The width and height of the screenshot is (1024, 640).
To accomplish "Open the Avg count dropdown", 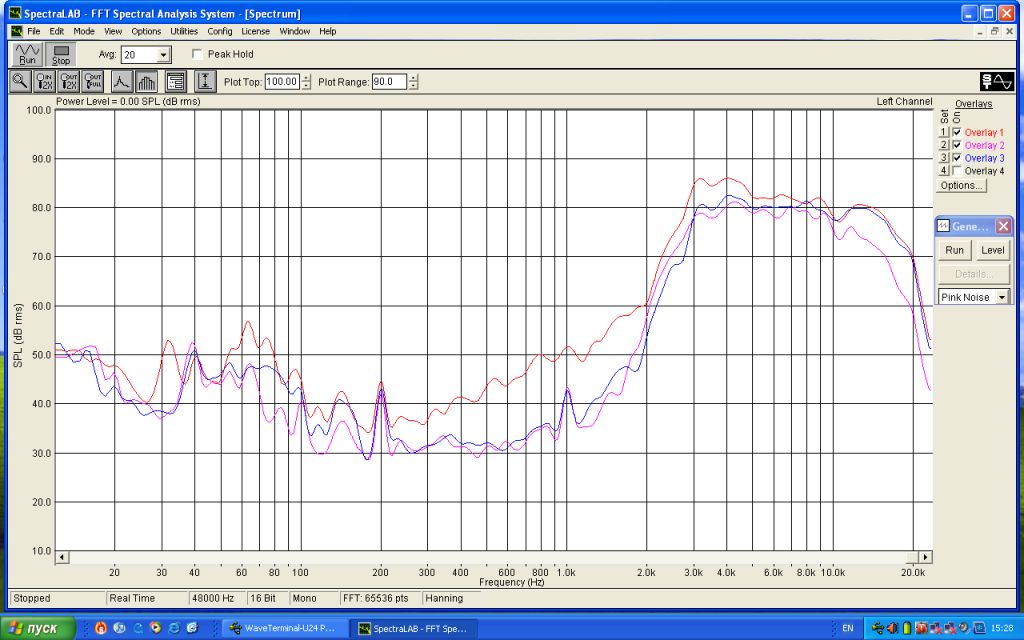I will pos(164,55).
